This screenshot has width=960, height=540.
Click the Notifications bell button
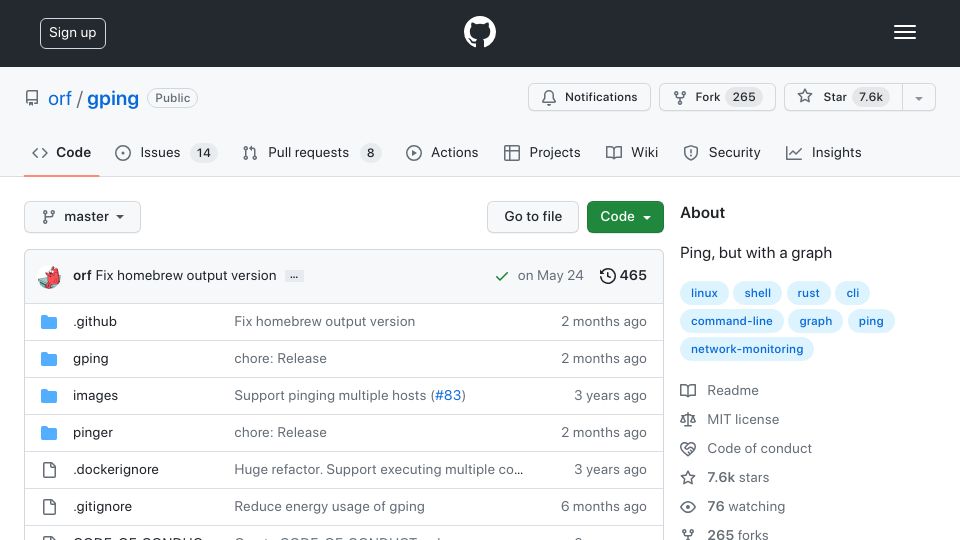click(x=589, y=97)
